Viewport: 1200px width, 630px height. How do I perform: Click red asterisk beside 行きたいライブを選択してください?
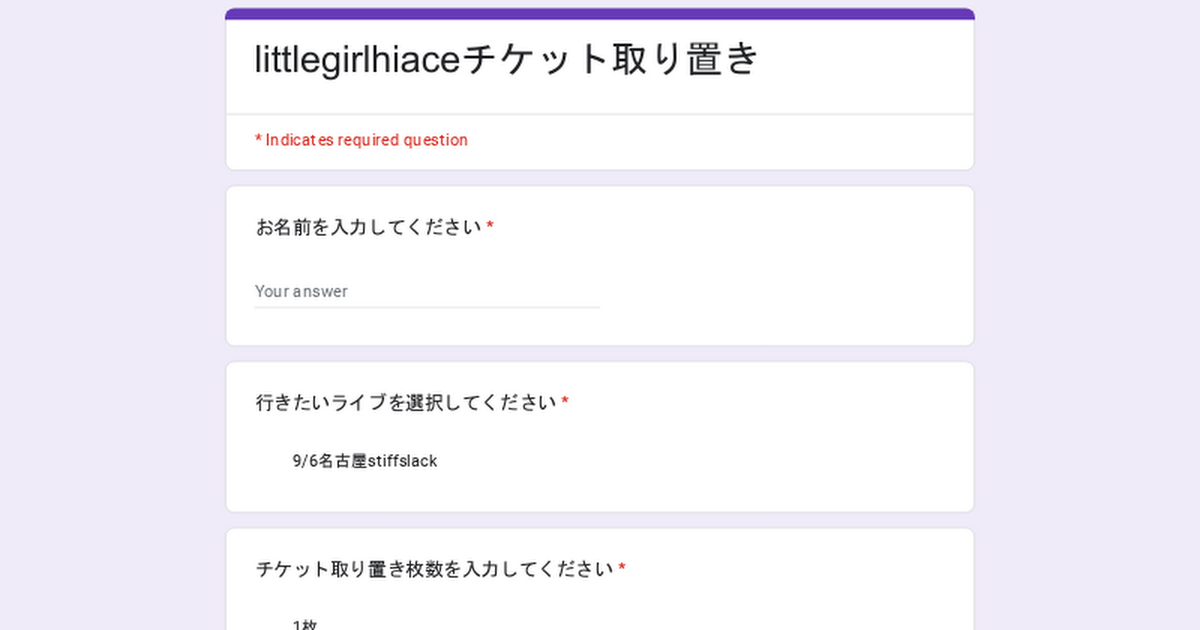(565, 402)
